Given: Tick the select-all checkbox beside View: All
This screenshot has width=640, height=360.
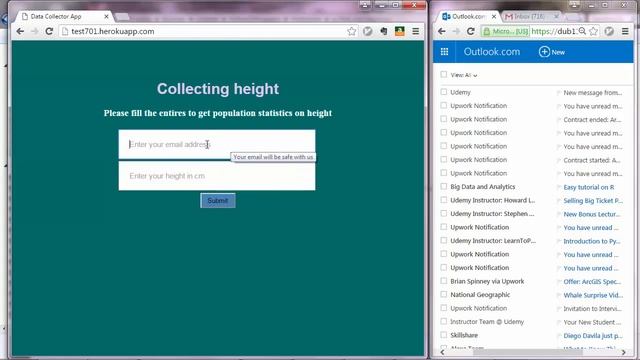Looking at the screenshot, I should coord(444,74).
